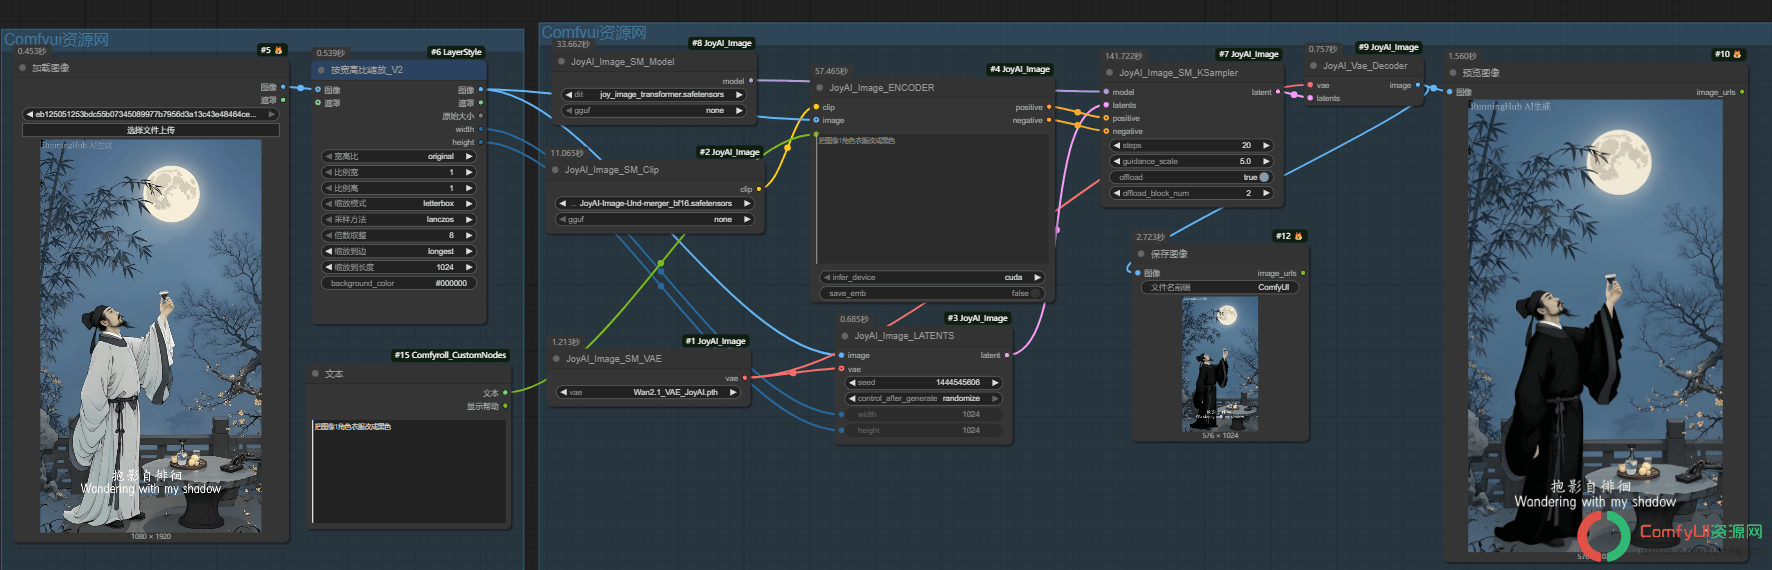1772x570 pixels.
Task: Click the ENCODER prompt text area
Action: (932, 198)
